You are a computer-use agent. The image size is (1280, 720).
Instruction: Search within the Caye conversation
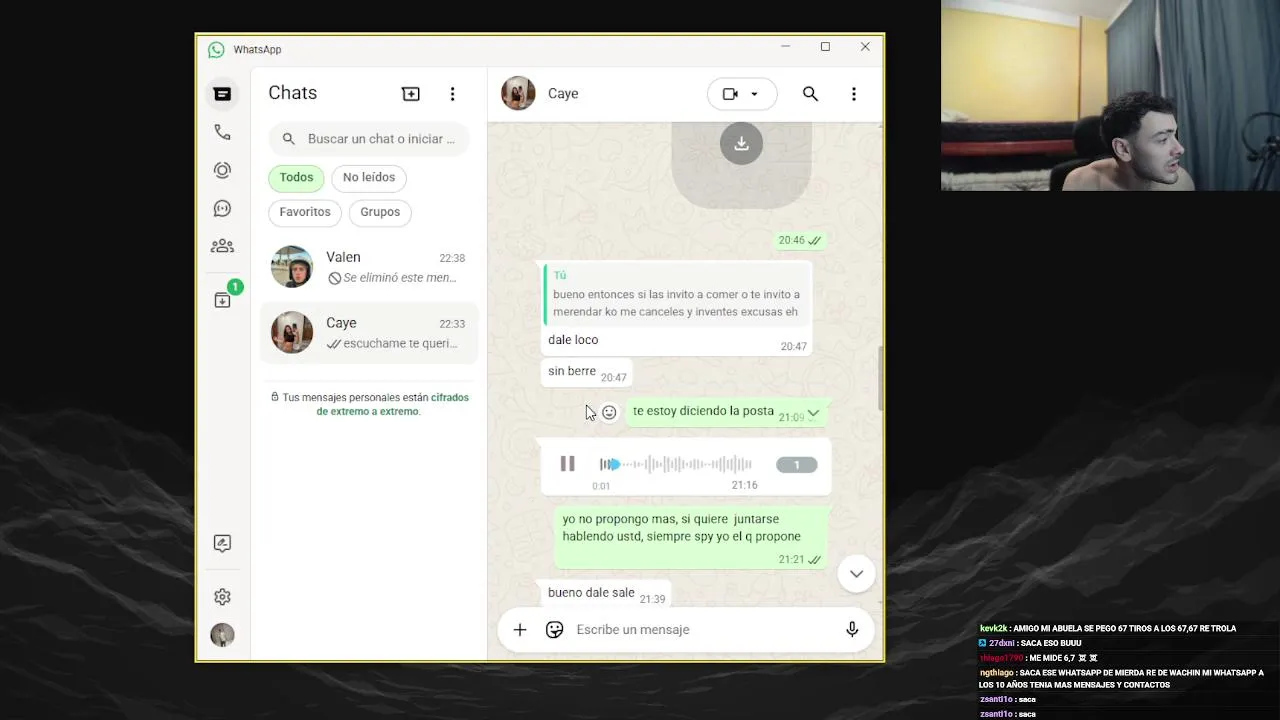click(810, 94)
